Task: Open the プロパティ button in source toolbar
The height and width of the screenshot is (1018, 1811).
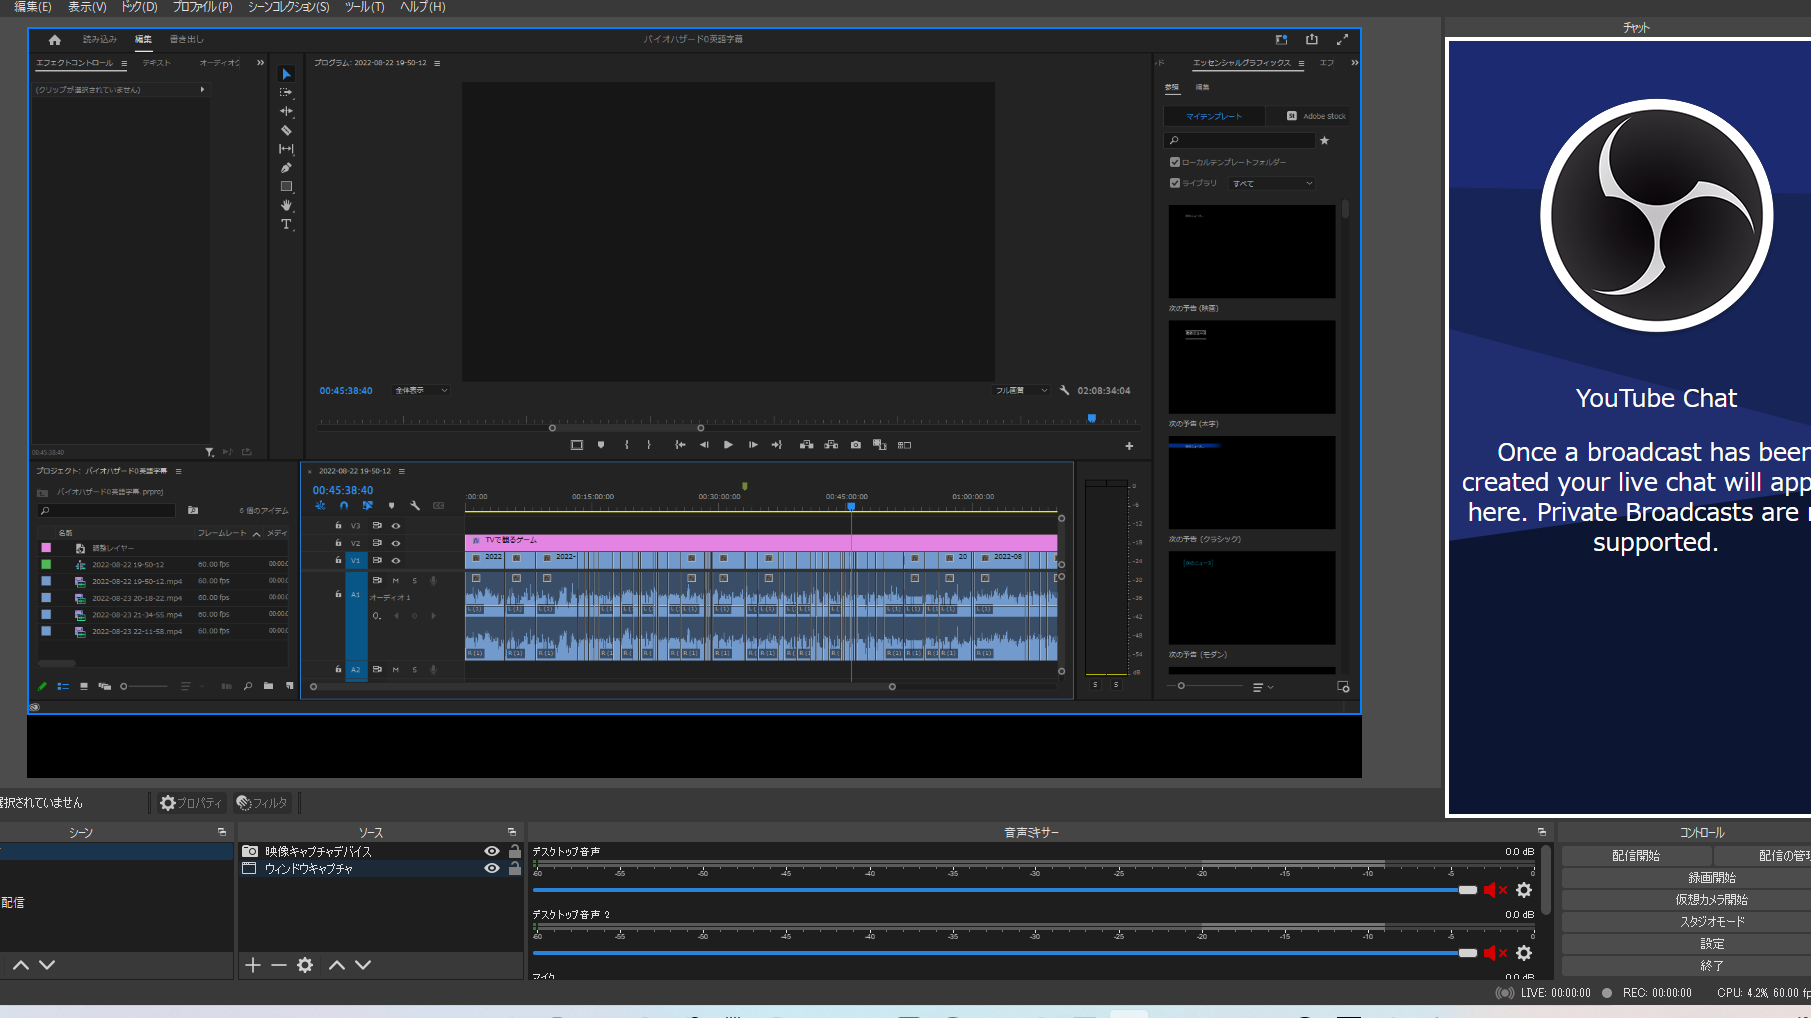Action: pyautogui.click(x=191, y=803)
